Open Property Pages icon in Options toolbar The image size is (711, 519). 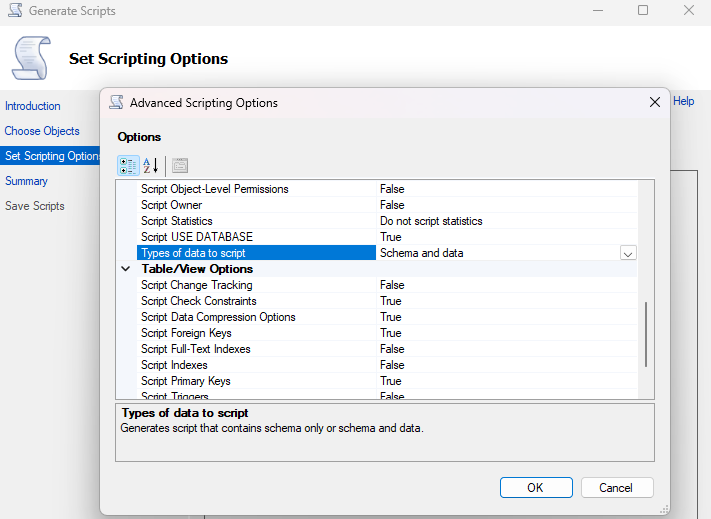point(180,165)
